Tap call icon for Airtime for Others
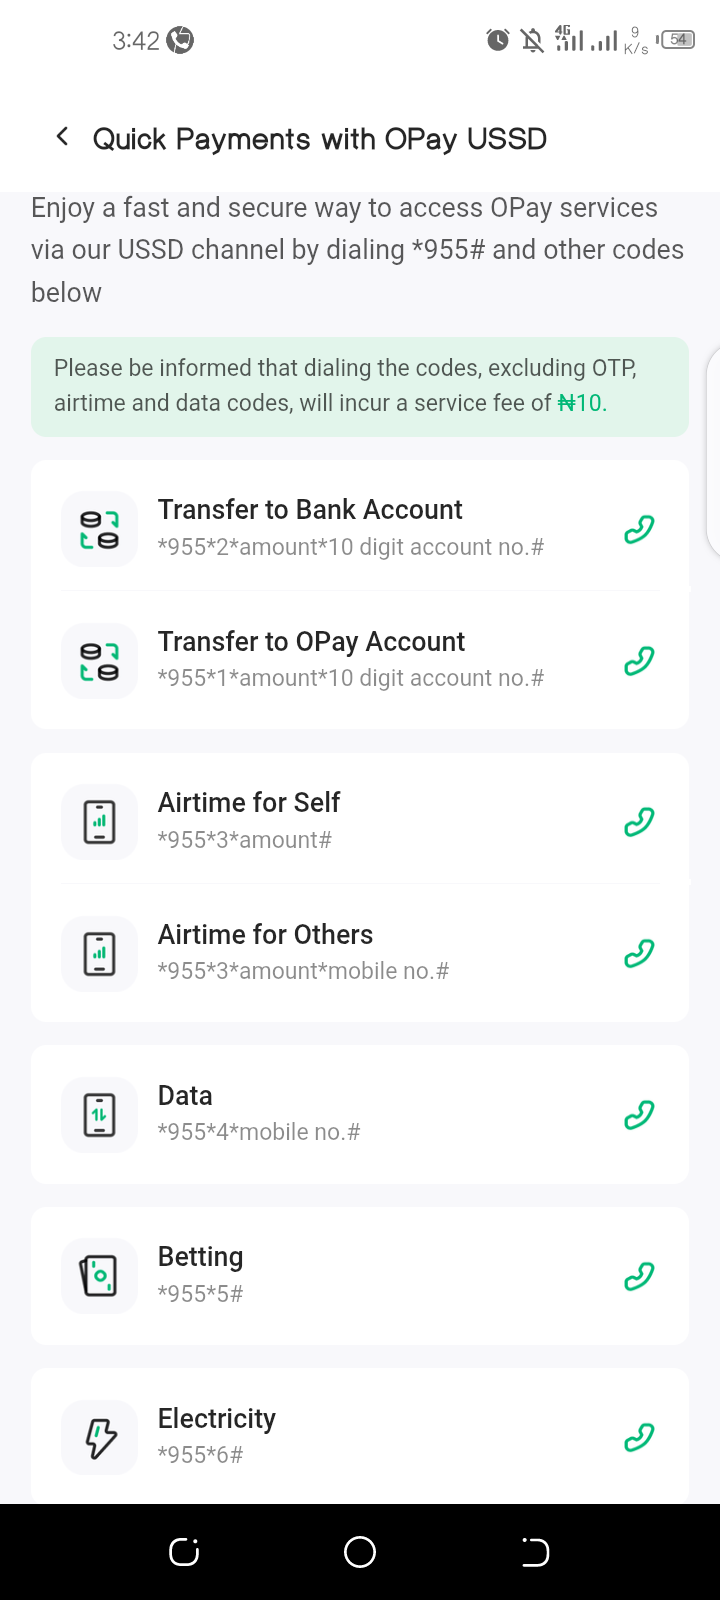The image size is (720, 1600). coord(639,954)
